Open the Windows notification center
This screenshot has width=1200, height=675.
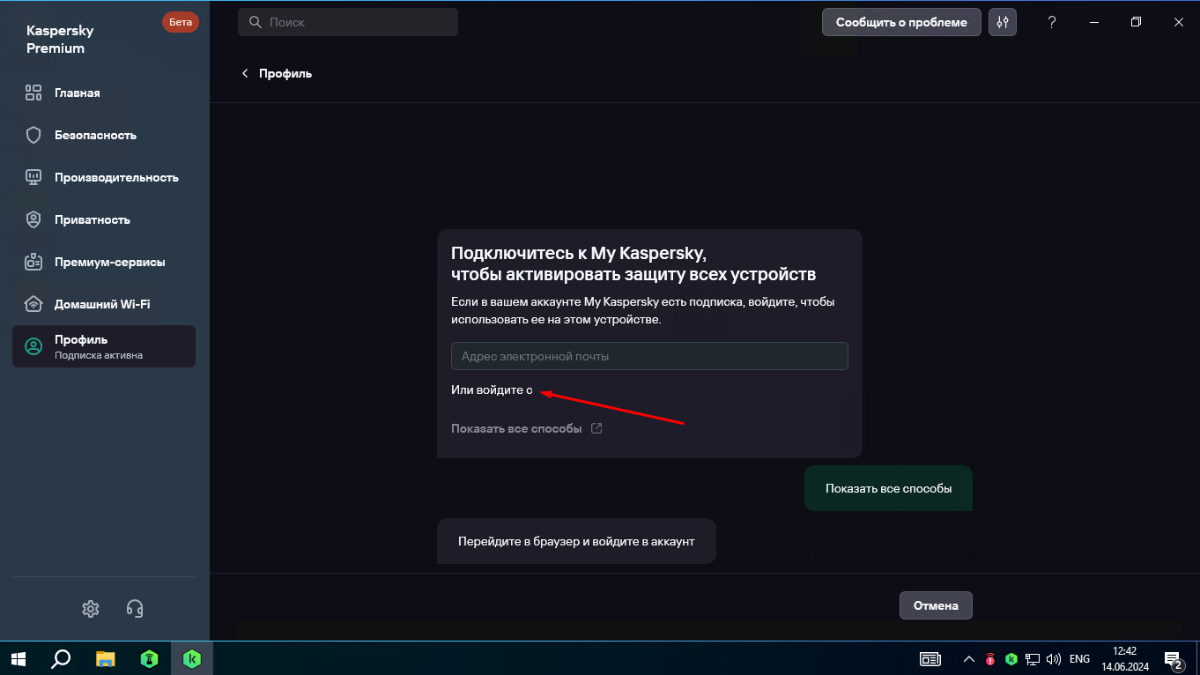(1174, 659)
